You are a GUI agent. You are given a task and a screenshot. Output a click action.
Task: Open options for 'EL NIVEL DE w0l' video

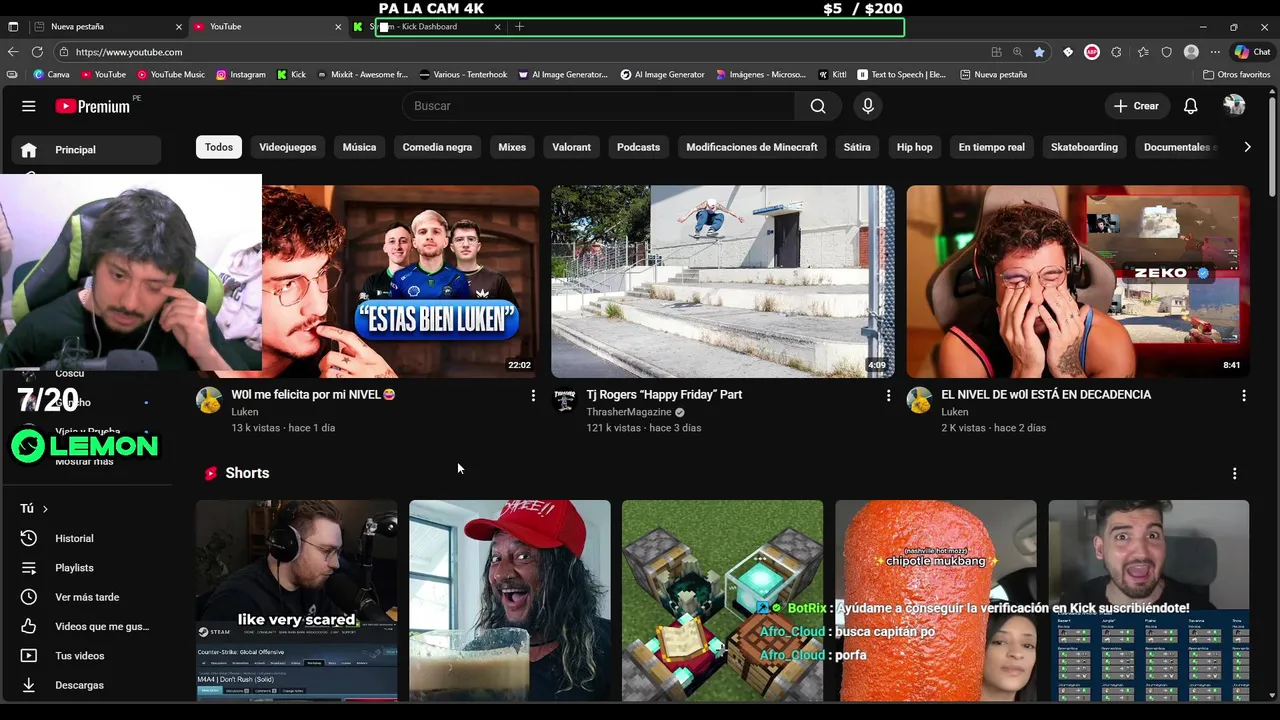[1243, 396]
